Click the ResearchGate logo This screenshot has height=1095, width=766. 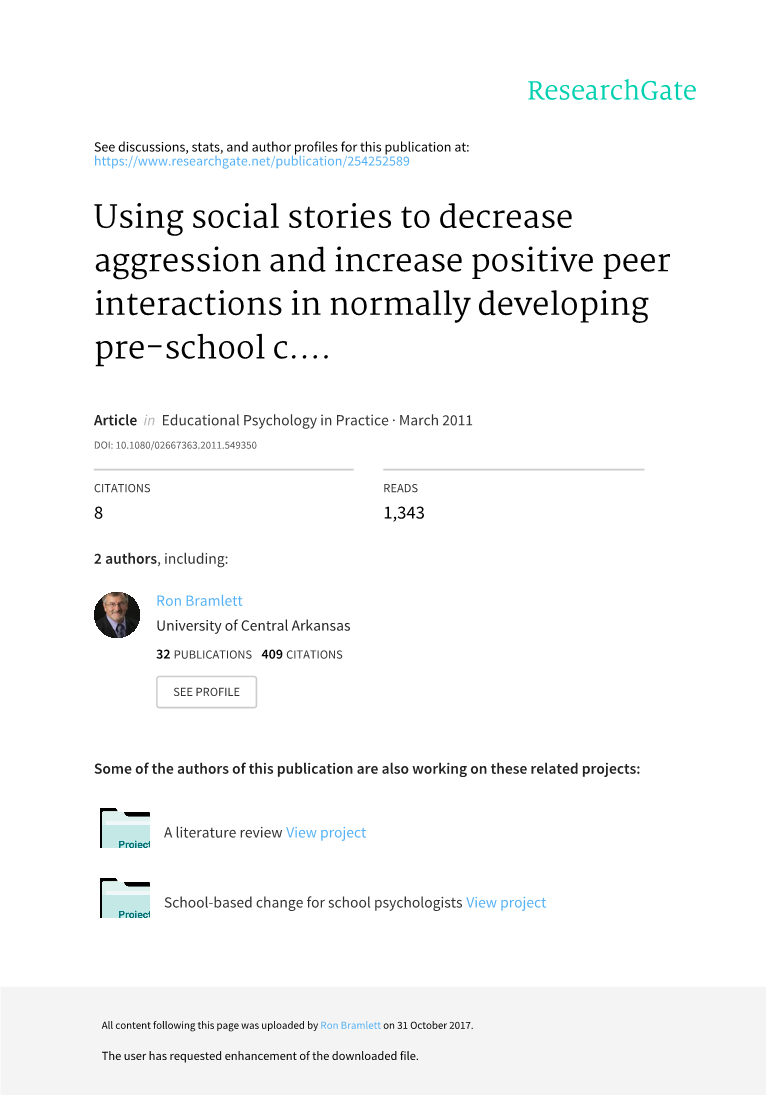pyautogui.click(x=611, y=91)
